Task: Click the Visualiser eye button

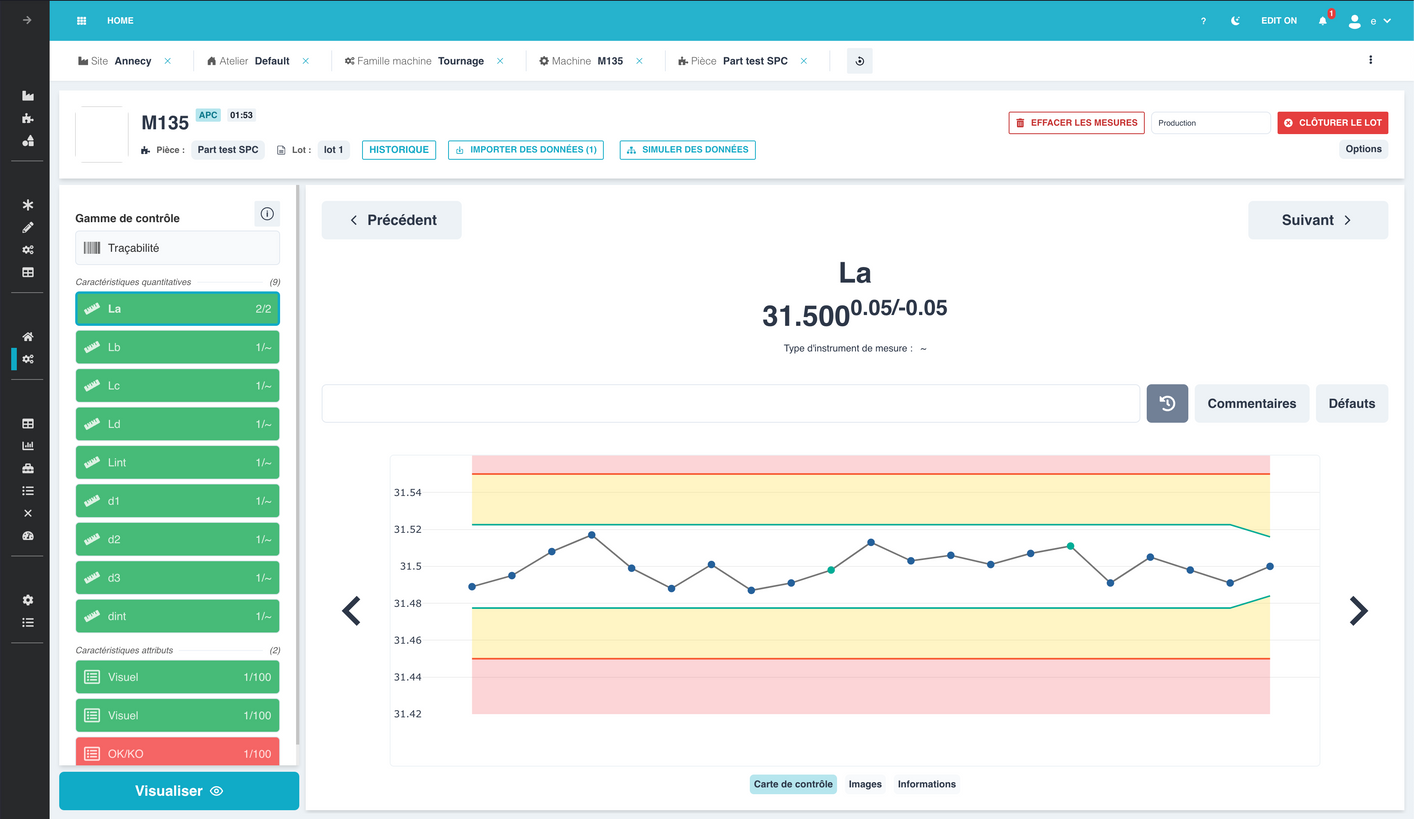Action: 179,791
